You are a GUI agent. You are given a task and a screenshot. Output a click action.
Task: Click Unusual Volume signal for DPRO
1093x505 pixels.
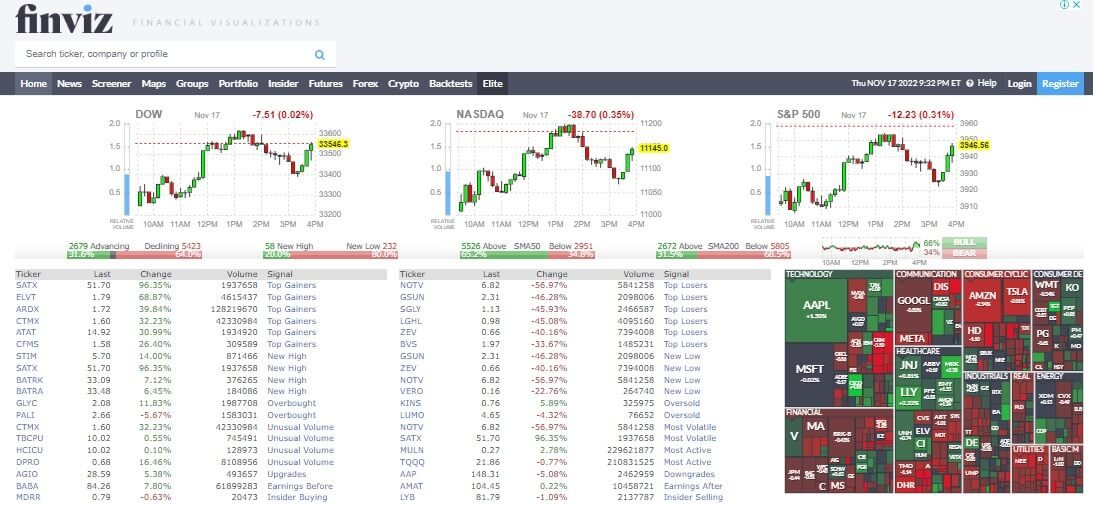pos(300,462)
